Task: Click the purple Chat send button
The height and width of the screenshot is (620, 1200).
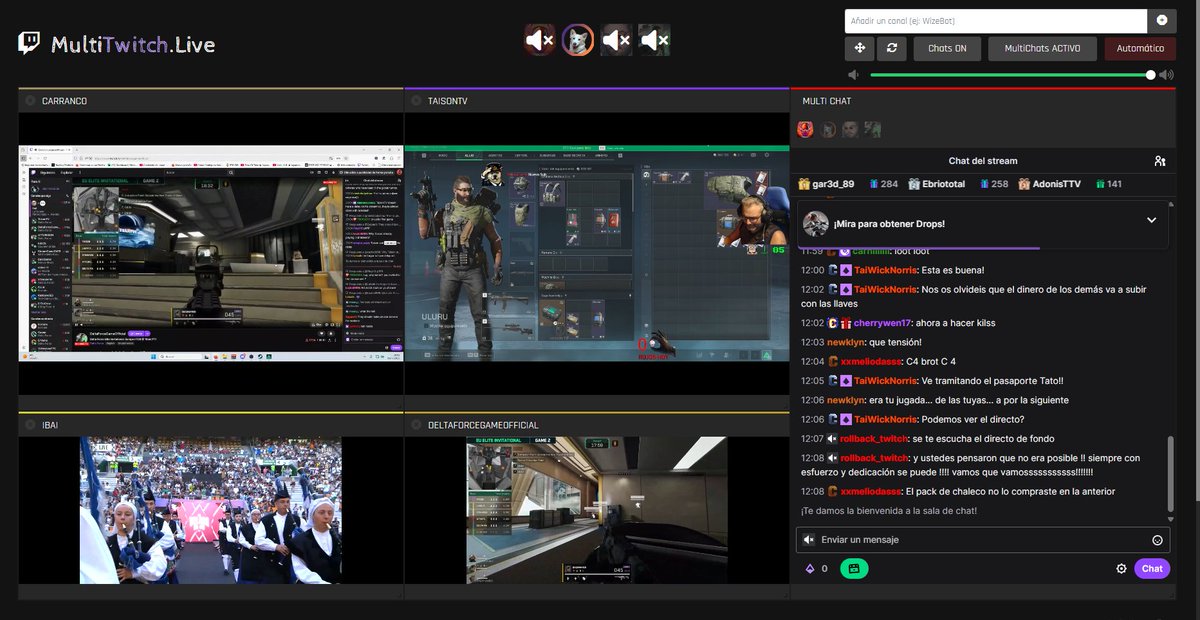Action: (x=1152, y=568)
